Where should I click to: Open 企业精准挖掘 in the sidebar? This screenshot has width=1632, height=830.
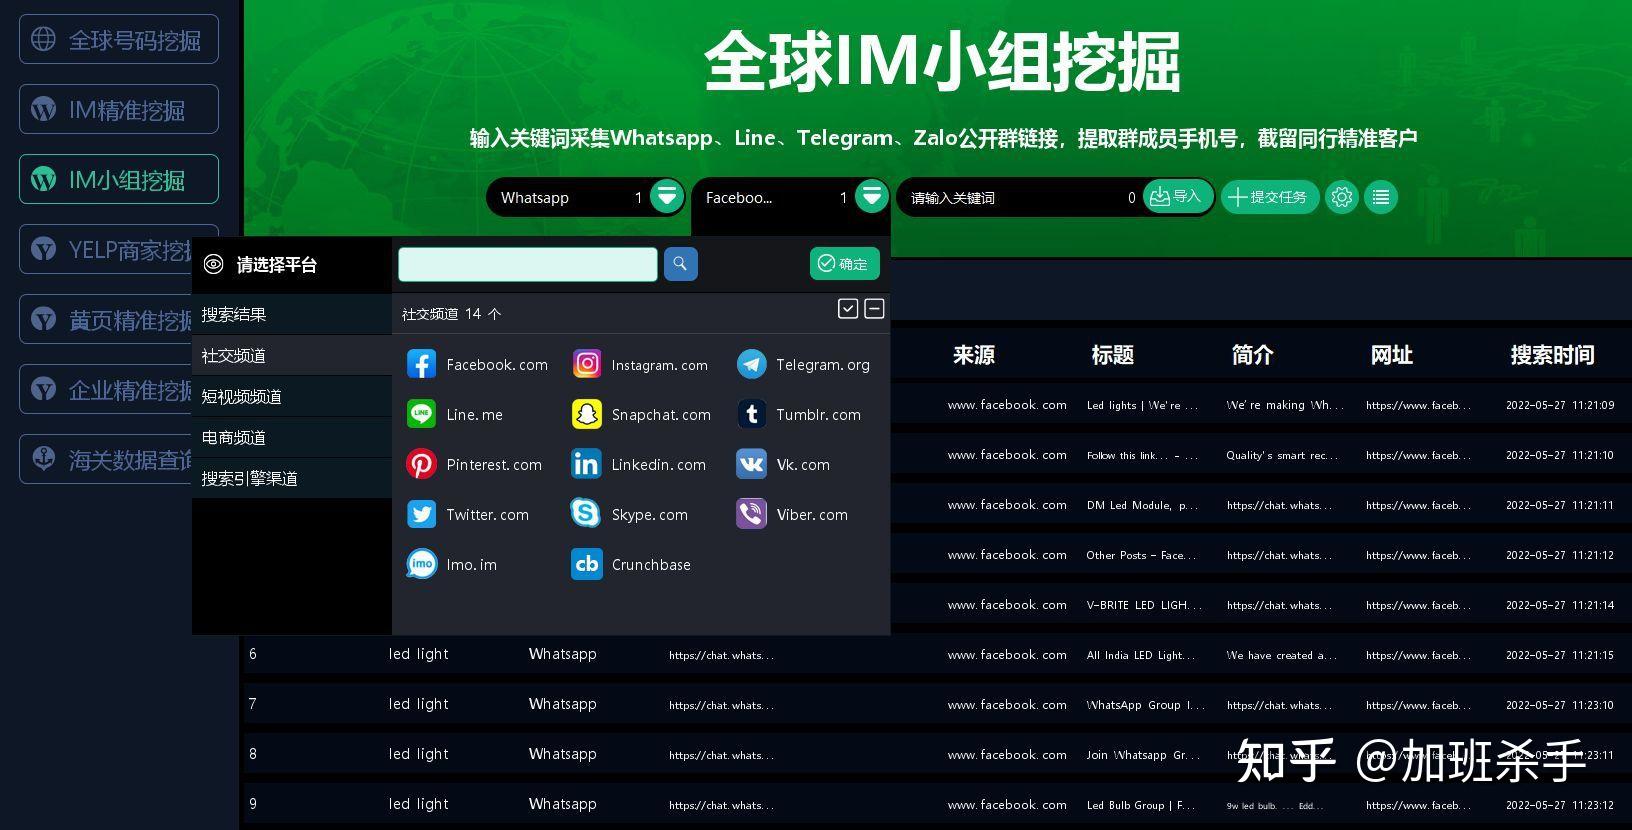(106, 389)
